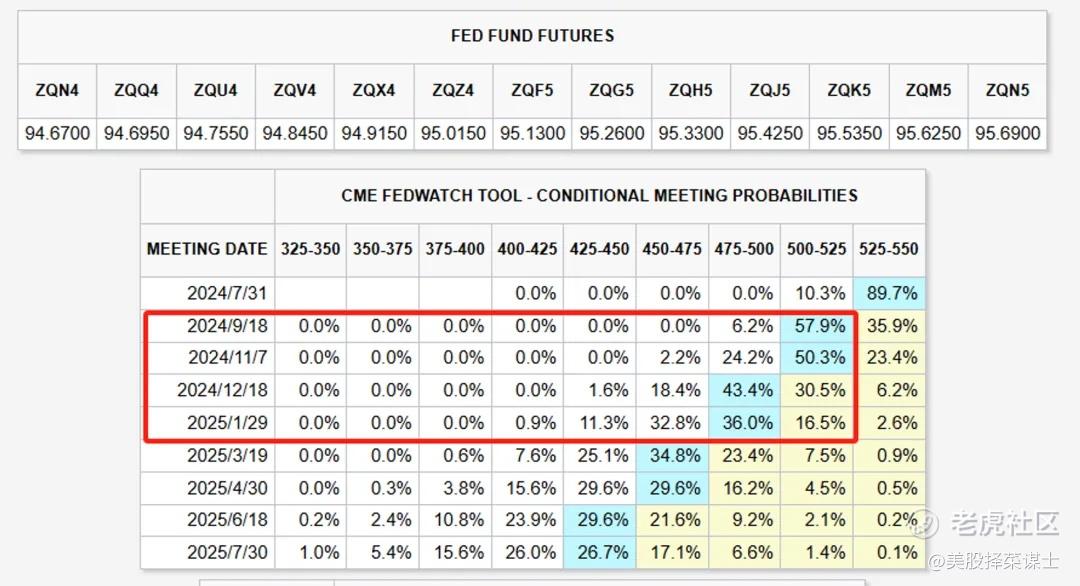Viewport: 1080px width, 586px height.
Task: Select the 2024/7/31 meeting date row
Action: click(226, 293)
